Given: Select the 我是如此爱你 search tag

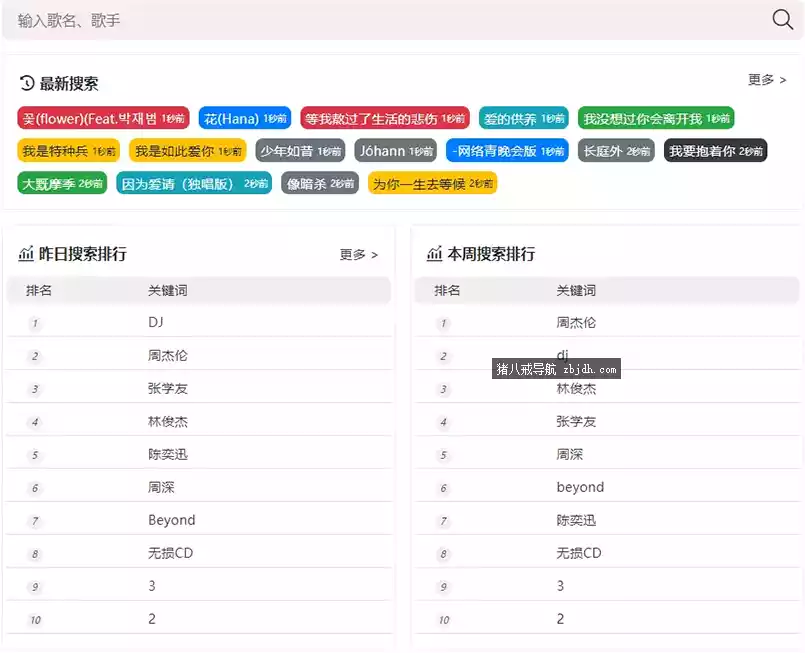Looking at the screenshot, I should pos(188,150).
